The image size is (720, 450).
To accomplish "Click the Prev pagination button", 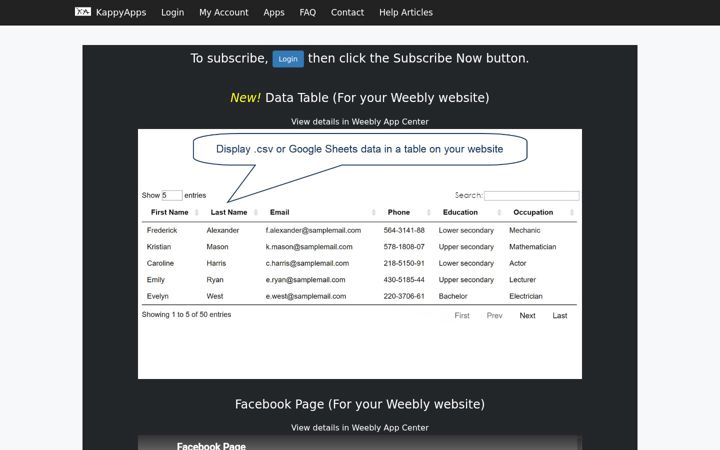I will pyautogui.click(x=495, y=315).
